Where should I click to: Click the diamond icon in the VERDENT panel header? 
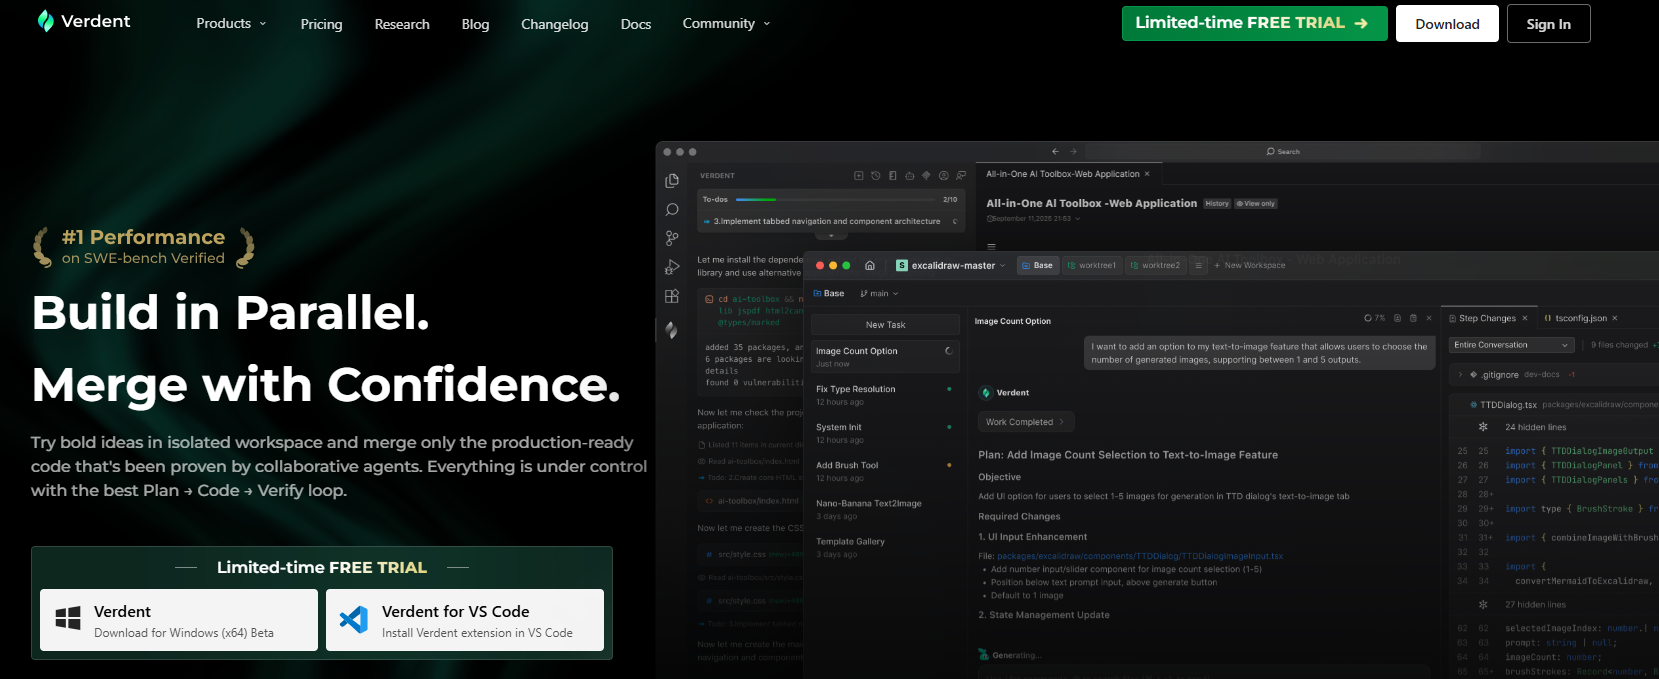tap(926, 175)
